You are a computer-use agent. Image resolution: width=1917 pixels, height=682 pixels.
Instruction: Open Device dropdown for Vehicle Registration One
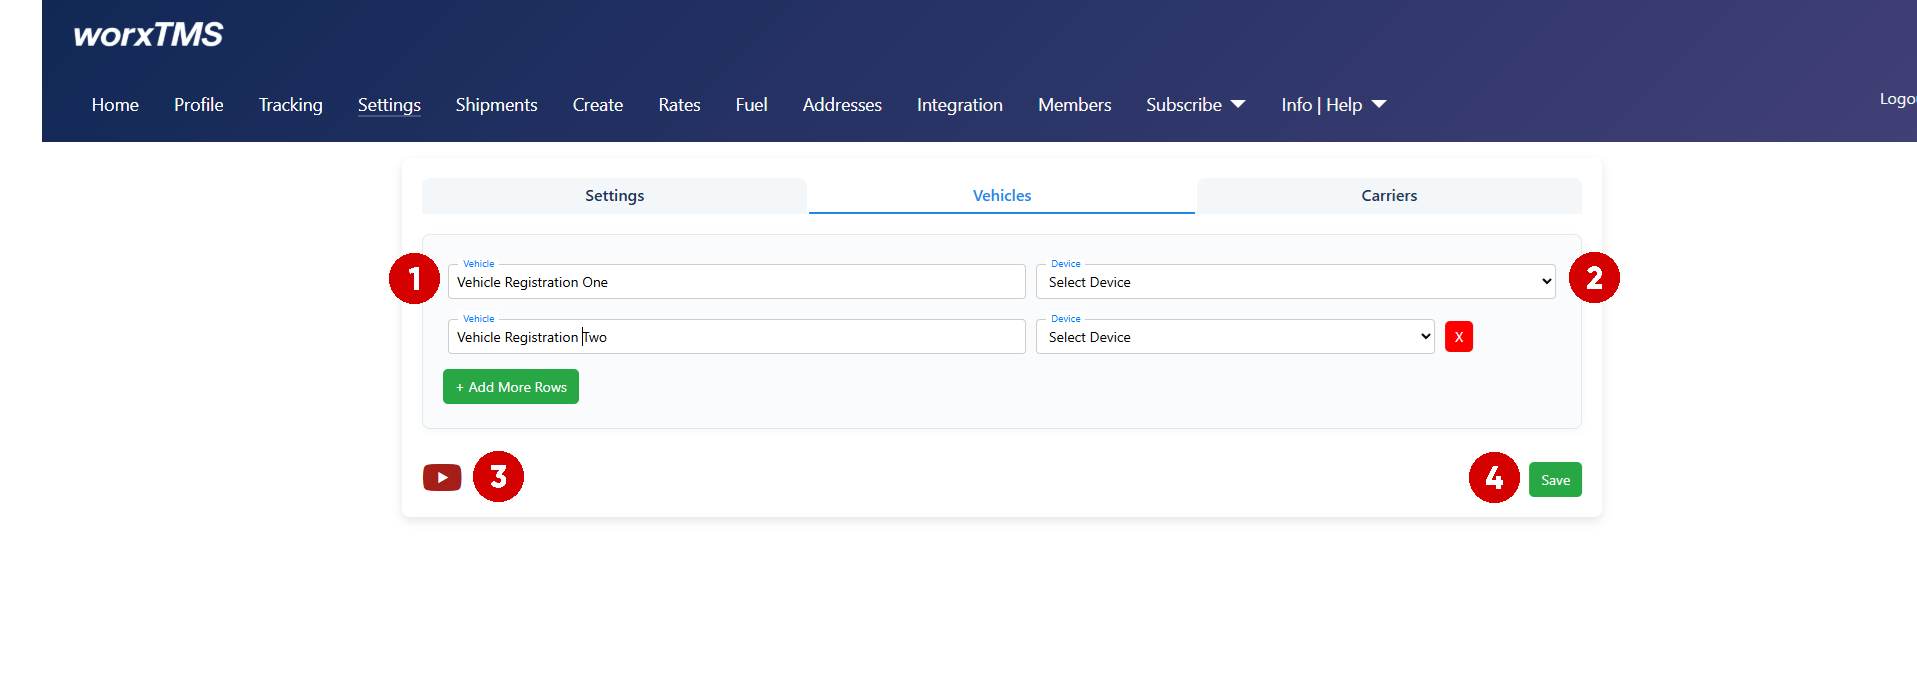click(x=1295, y=282)
